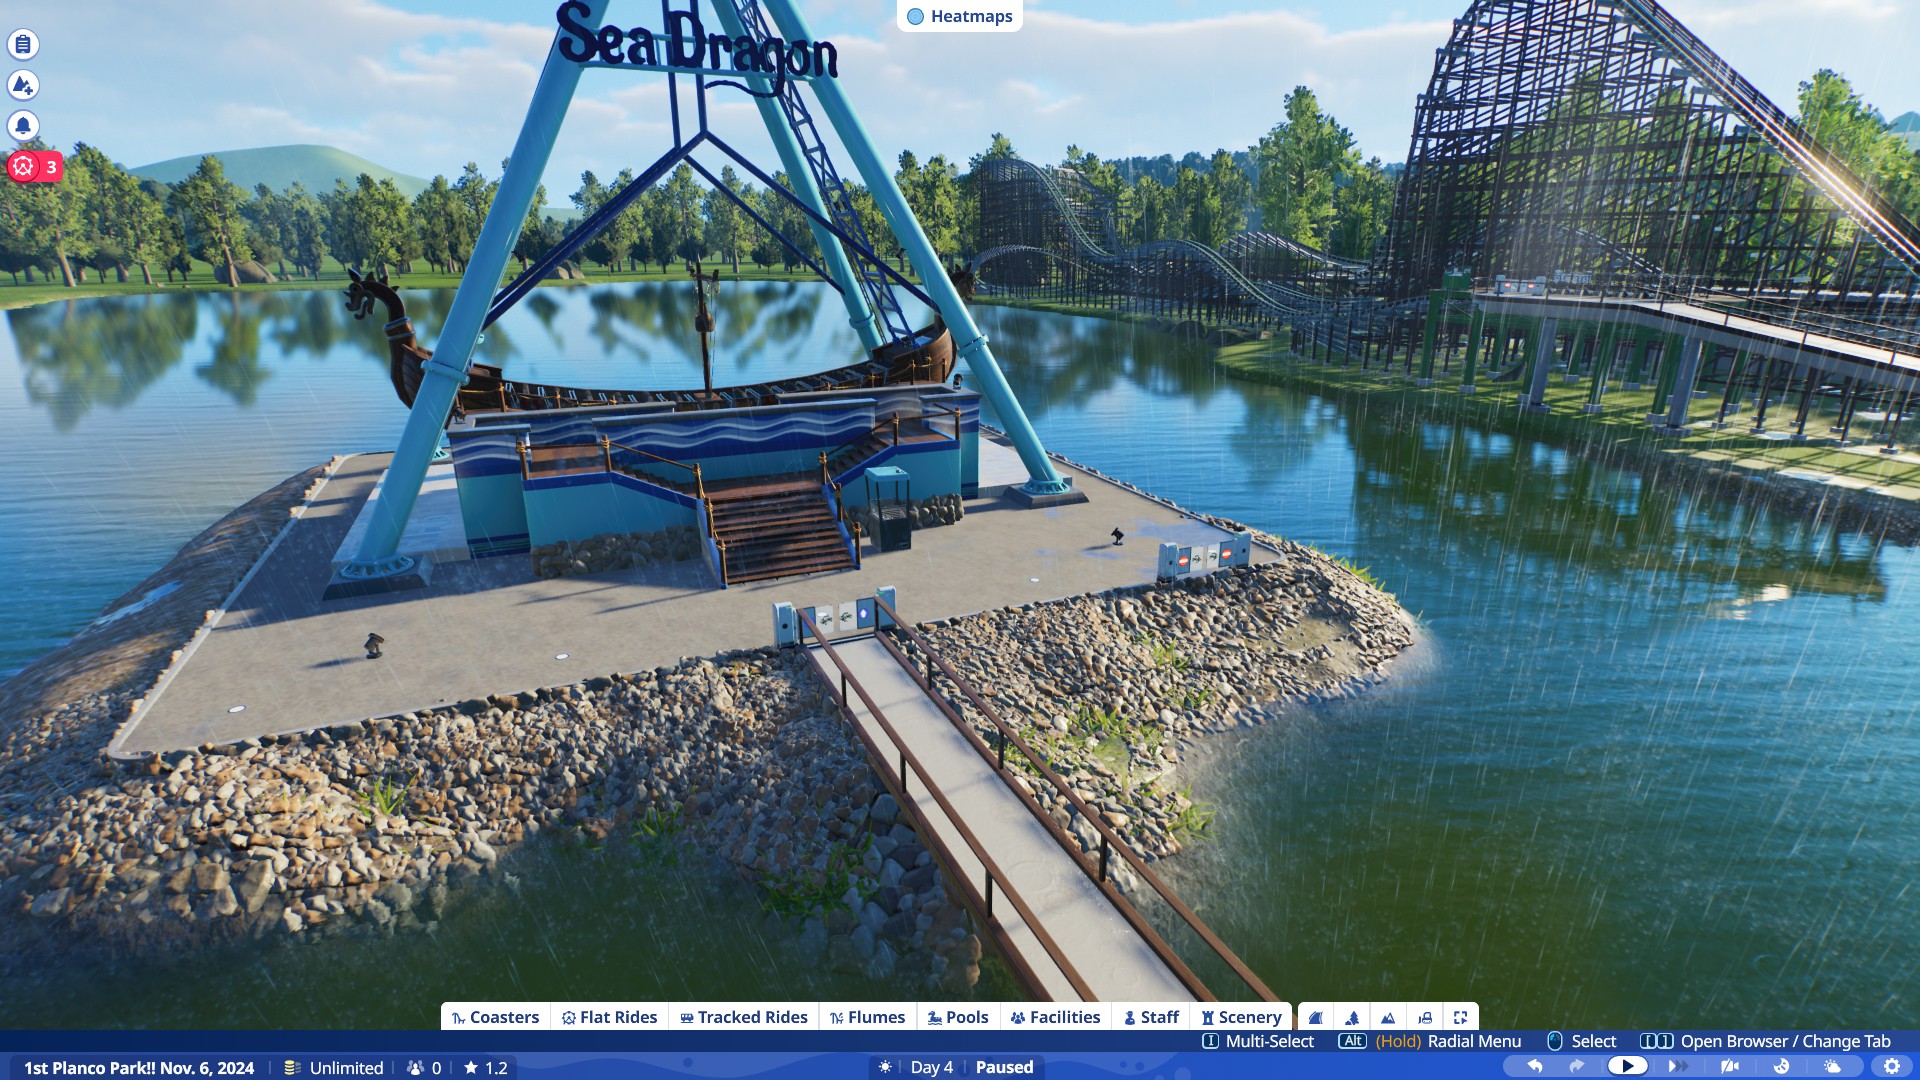This screenshot has height=1080, width=1920.
Task: Open the Tracked Rides tab
Action: (743, 1017)
